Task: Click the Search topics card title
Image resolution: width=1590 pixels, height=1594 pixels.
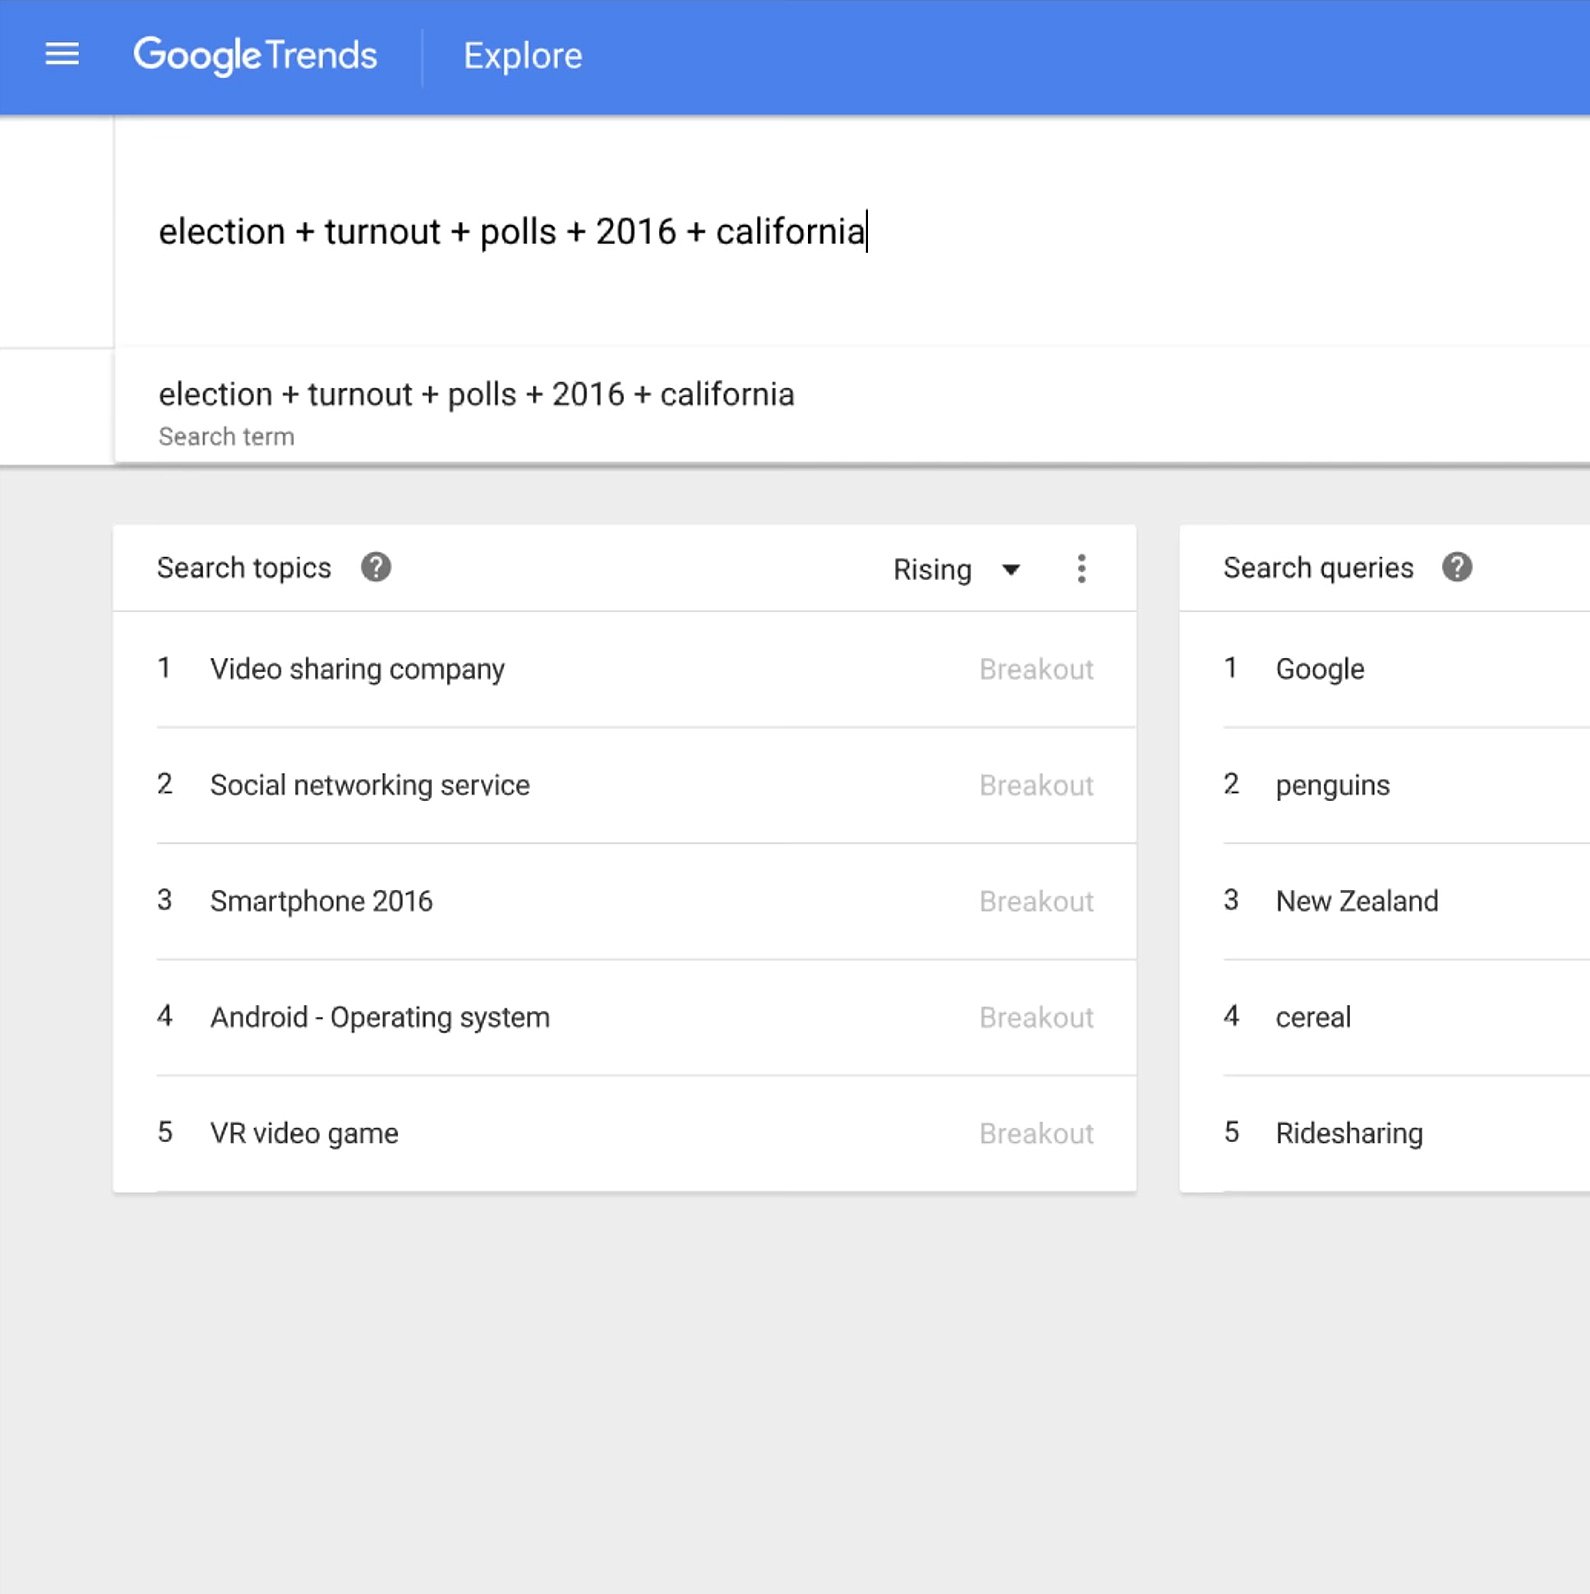Action: 244,568
